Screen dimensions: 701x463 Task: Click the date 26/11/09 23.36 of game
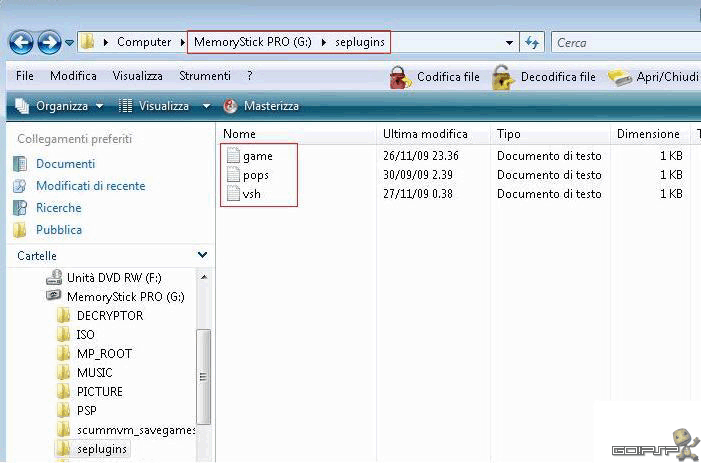421,156
